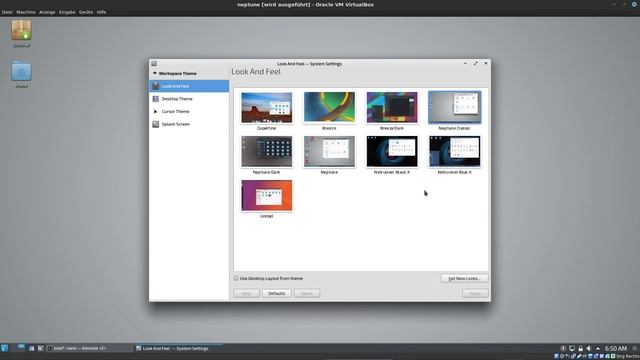Viewport: 640px width, 360px height.
Task: Minimize the System Settings window
Action: pos(465,64)
